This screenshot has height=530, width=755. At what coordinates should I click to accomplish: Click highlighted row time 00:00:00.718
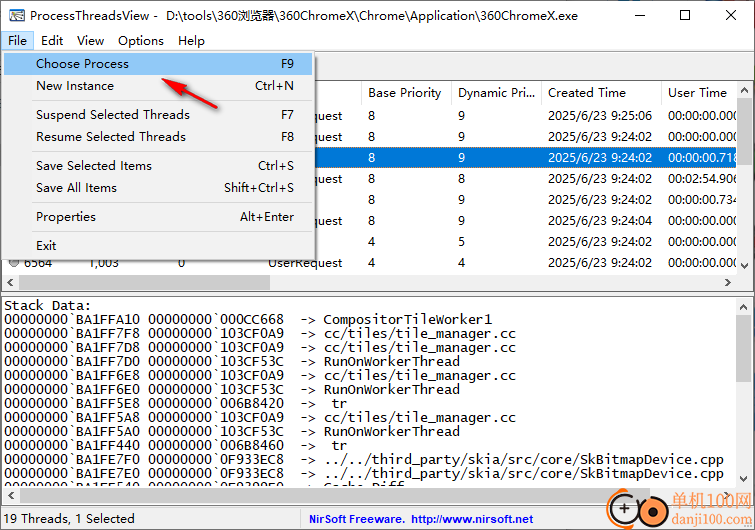(x=702, y=157)
